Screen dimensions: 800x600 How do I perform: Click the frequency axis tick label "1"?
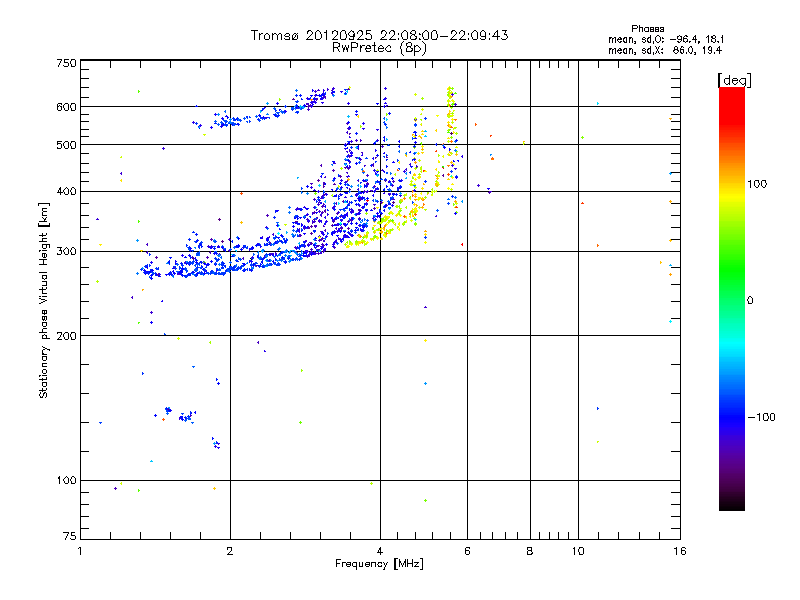80,551
